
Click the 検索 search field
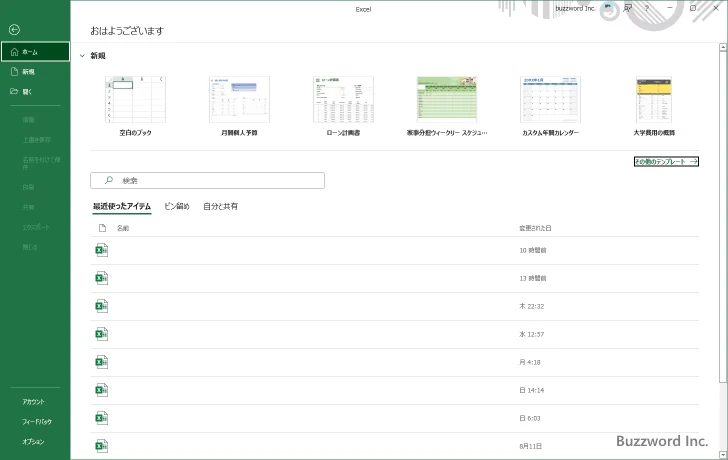coord(208,181)
